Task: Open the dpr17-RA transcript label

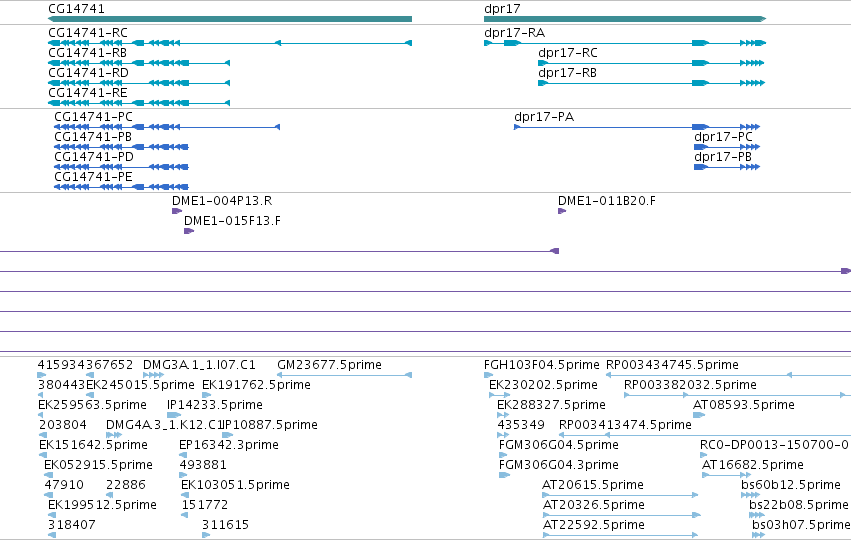Action: pos(515,33)
